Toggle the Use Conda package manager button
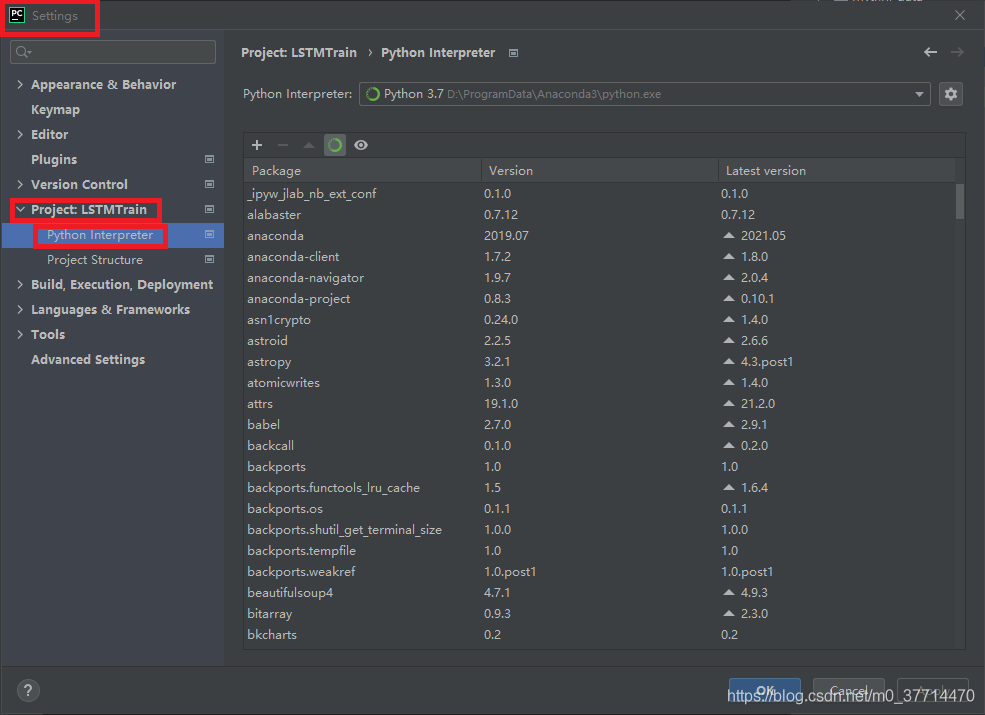 (335, 145)
